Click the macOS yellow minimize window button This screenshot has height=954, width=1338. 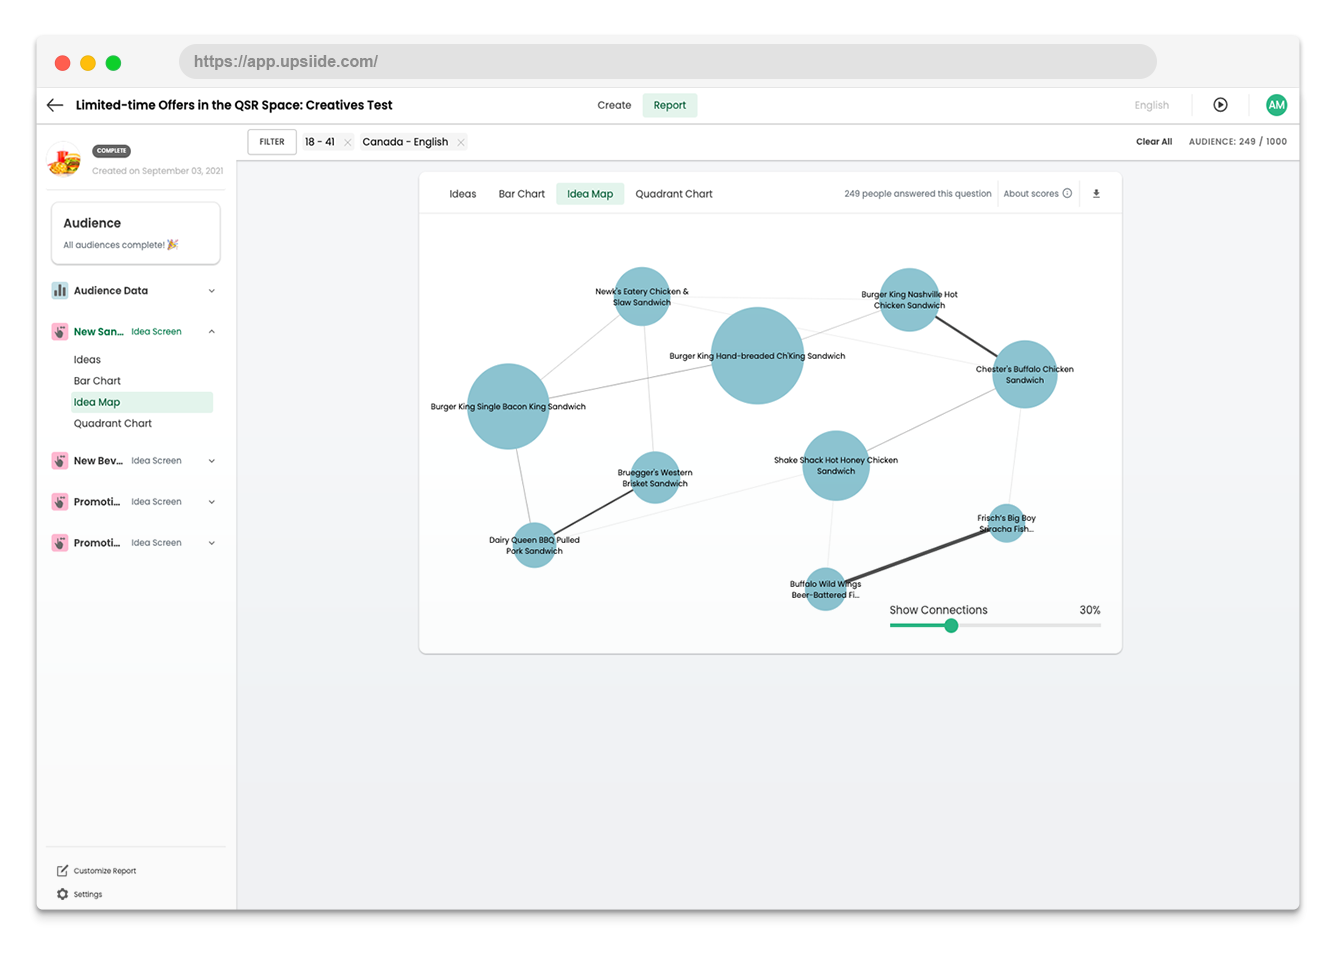[88, 63]
